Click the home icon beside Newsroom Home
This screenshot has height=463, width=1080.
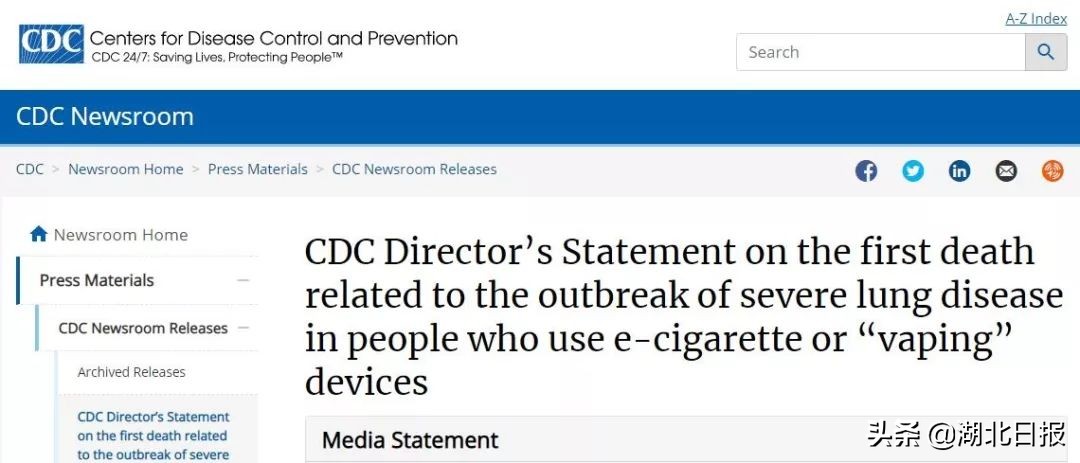tap(39, 235)
